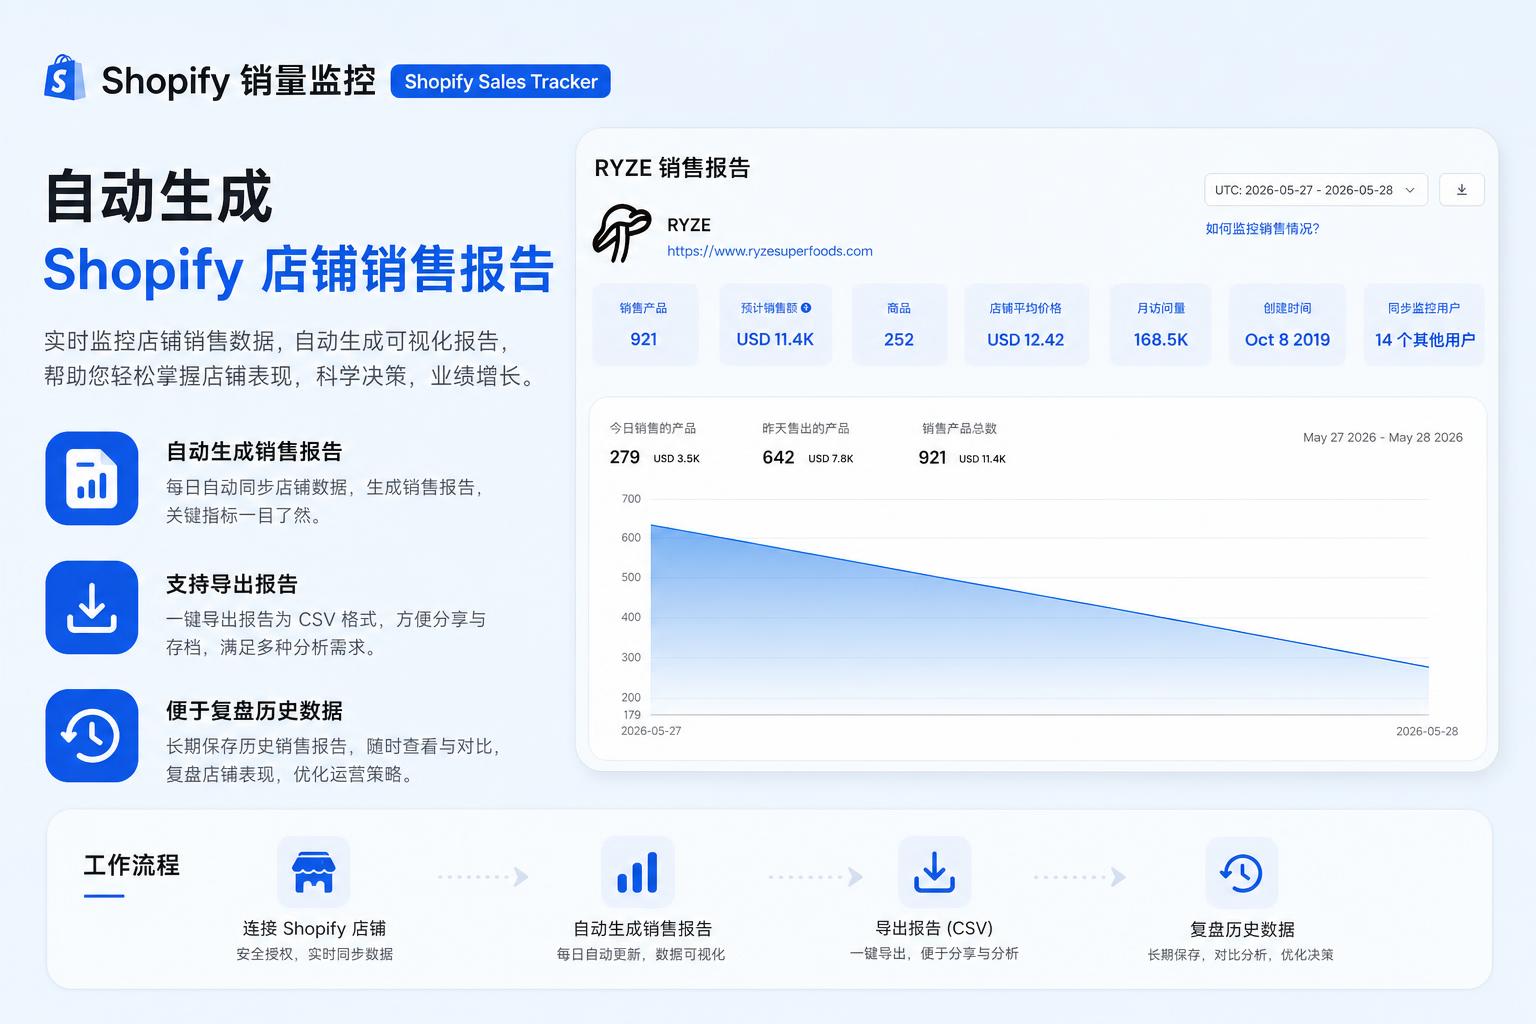Click the 便于复盘历史数据 feature heading
This screenshot has height=1024, width=1536.
(x=254, y=711)
